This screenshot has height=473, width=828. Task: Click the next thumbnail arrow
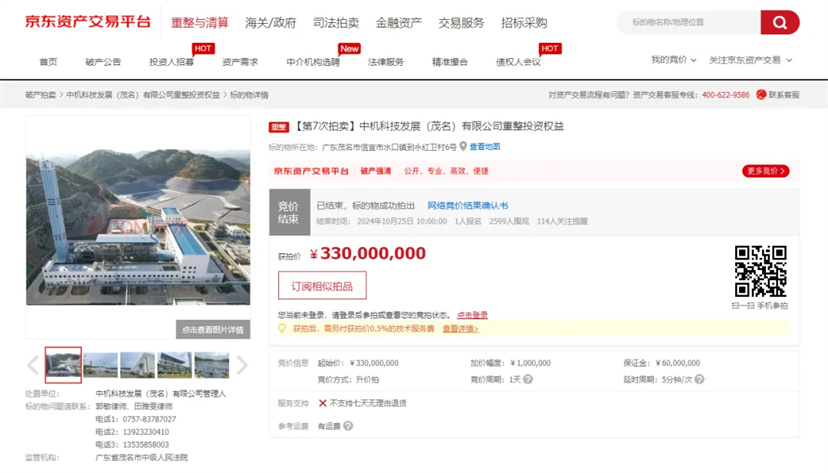tap(242, 365)
